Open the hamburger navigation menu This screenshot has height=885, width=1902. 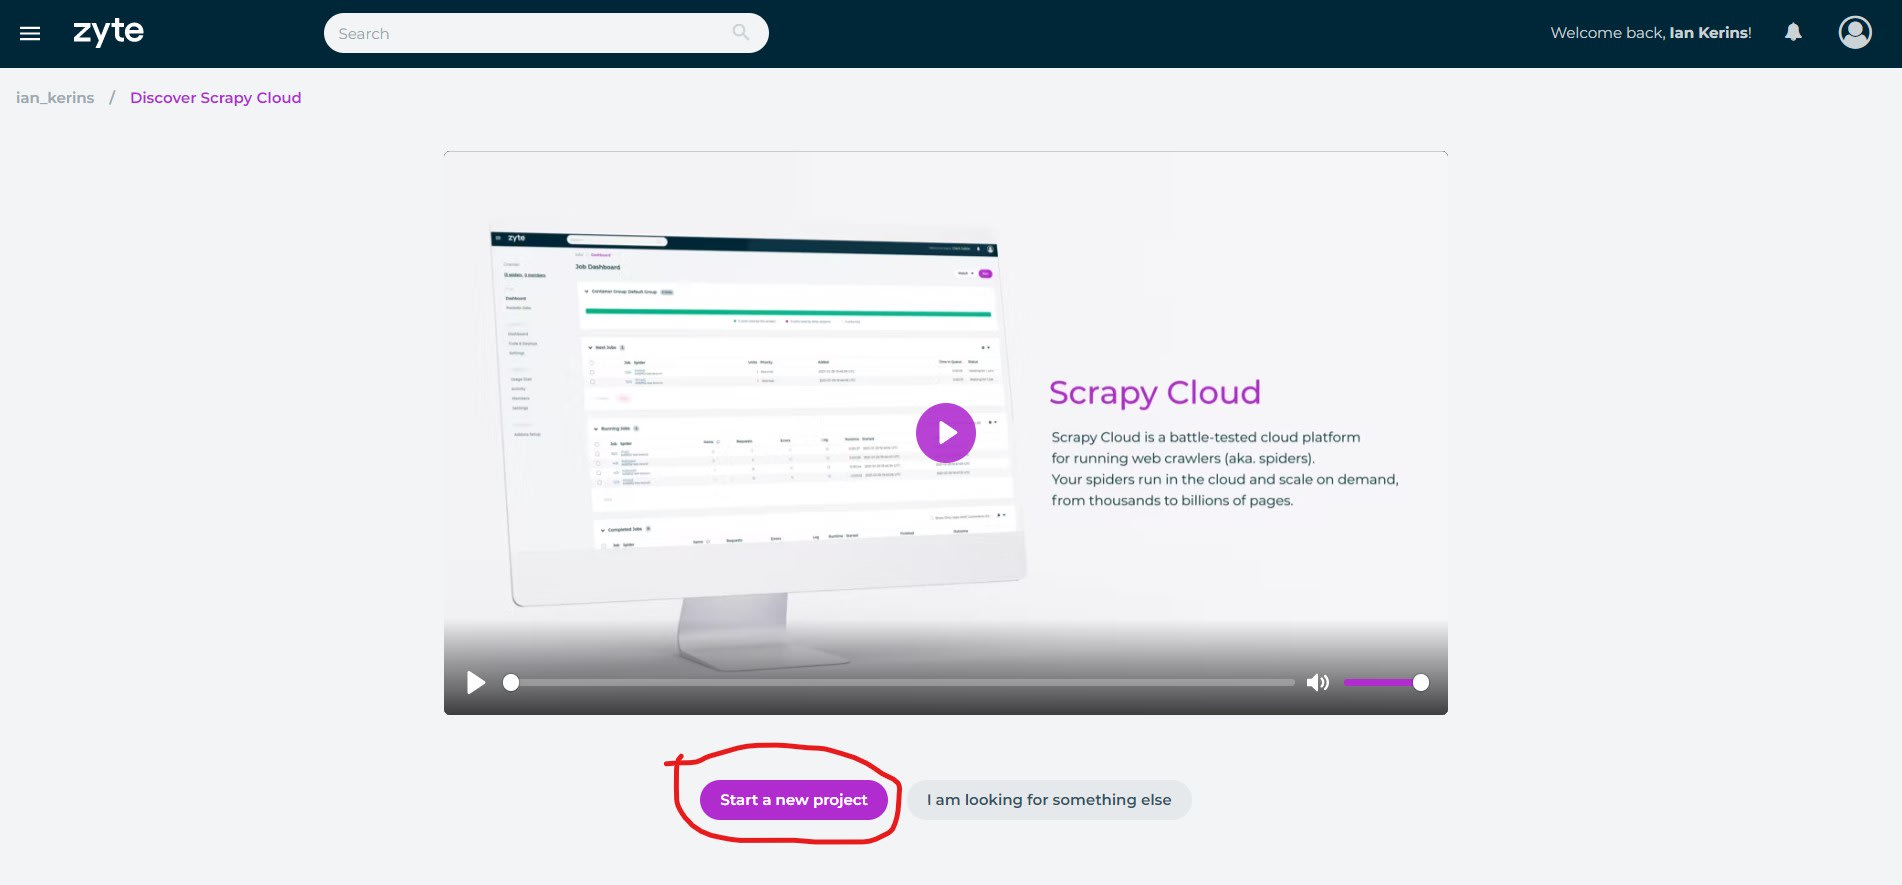(30, 34)
